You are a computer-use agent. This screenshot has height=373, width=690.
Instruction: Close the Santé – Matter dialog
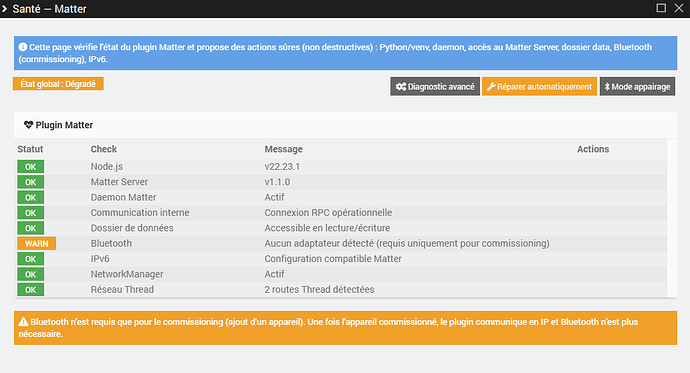tap(679, 8)
